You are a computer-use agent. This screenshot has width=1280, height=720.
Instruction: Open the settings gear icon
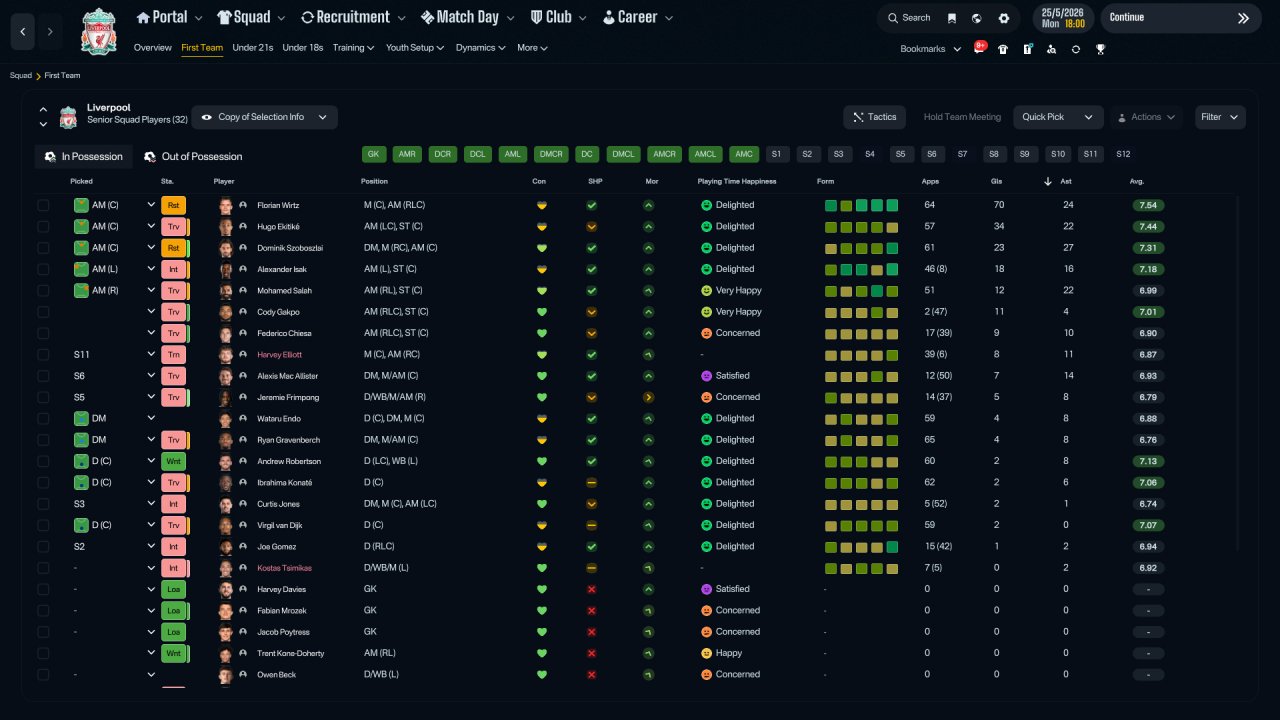click(x=1004, y=18)
